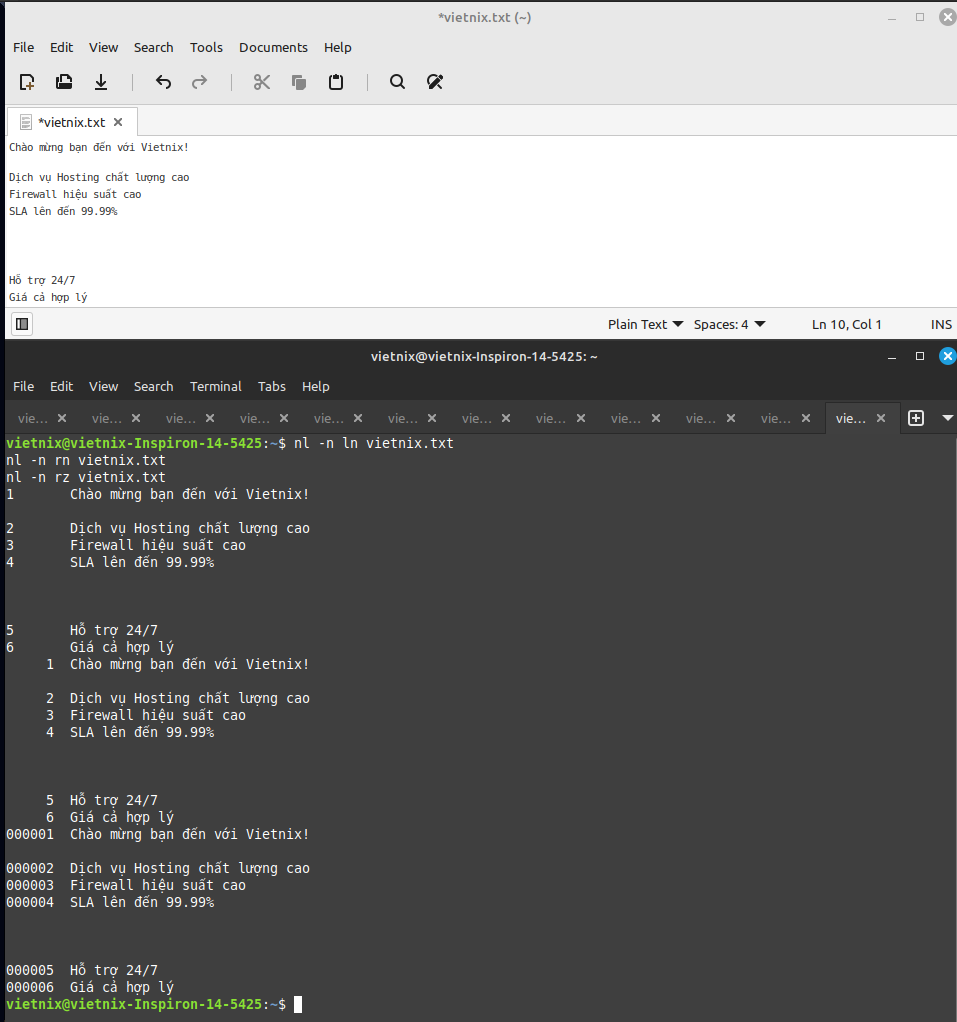The width and height of the screenshot is (957, 1022).
Task: Click terminal output line starting with 000001
Action: 158,834
